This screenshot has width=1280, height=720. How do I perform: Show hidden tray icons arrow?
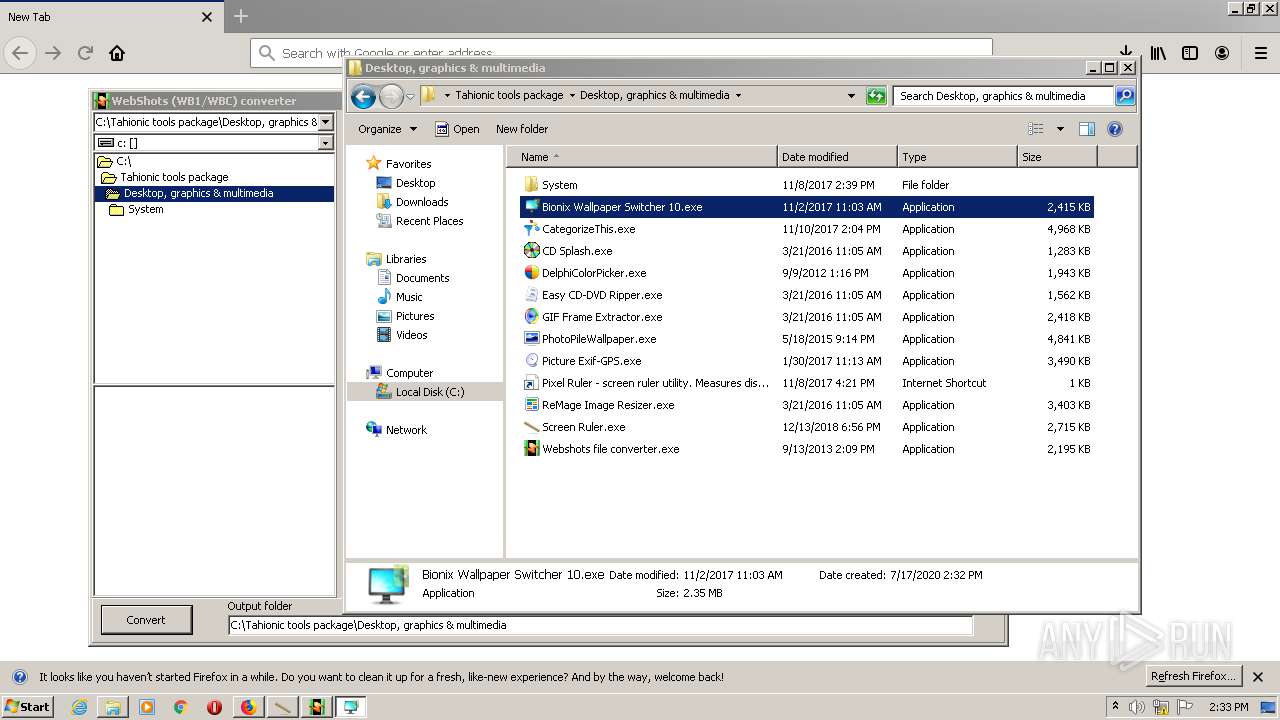(x=1115, y=706)
